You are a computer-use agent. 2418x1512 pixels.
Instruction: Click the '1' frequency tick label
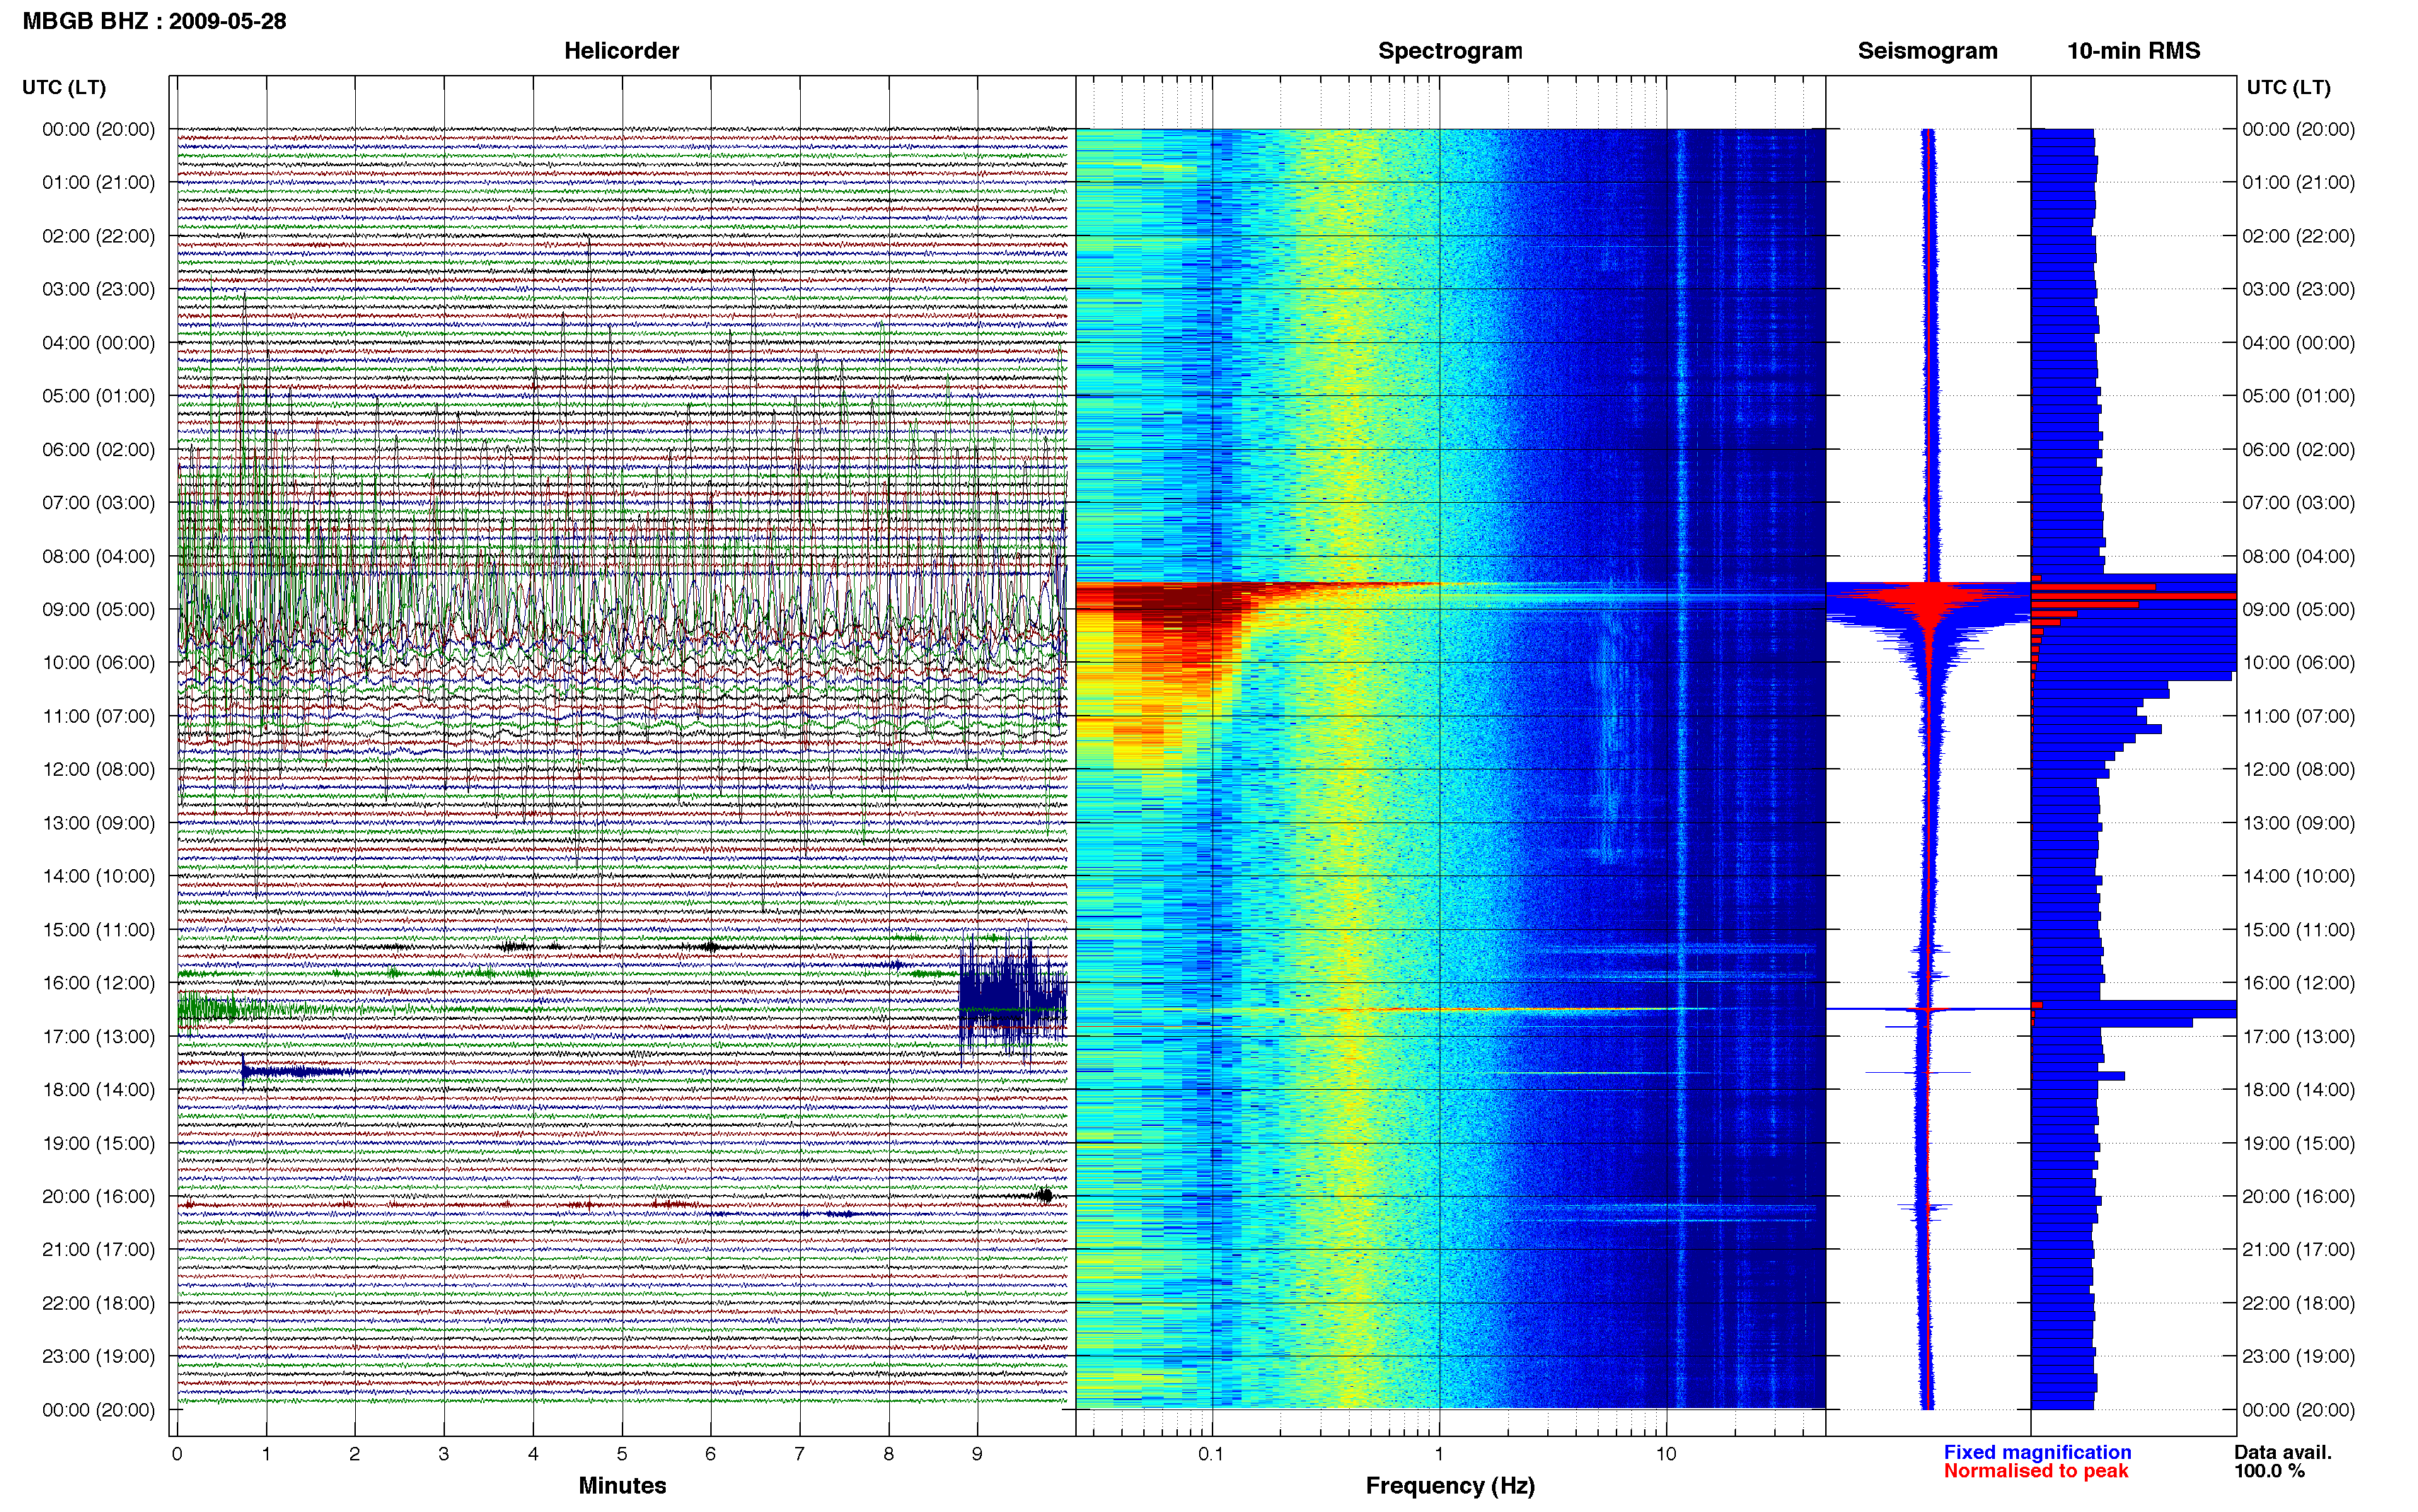pos(1439,1454)
